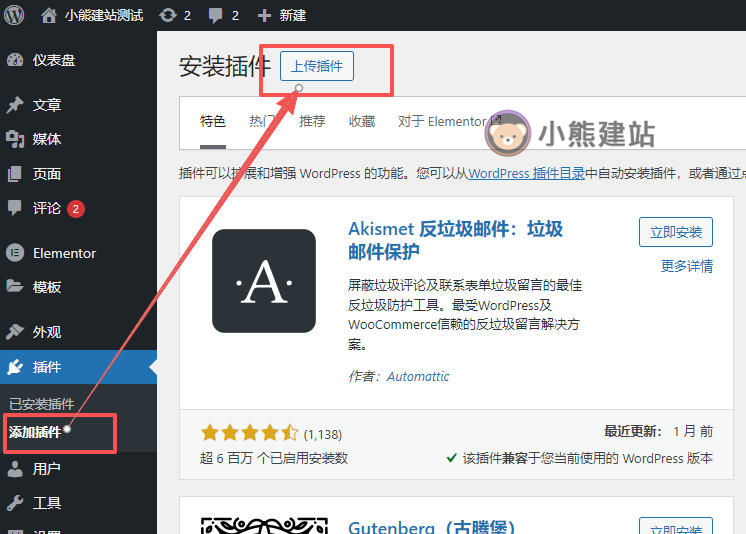Open 外观 appearance menu in sidebar
Viewport: 746px width, 534px height.
[x=46, y=332]
